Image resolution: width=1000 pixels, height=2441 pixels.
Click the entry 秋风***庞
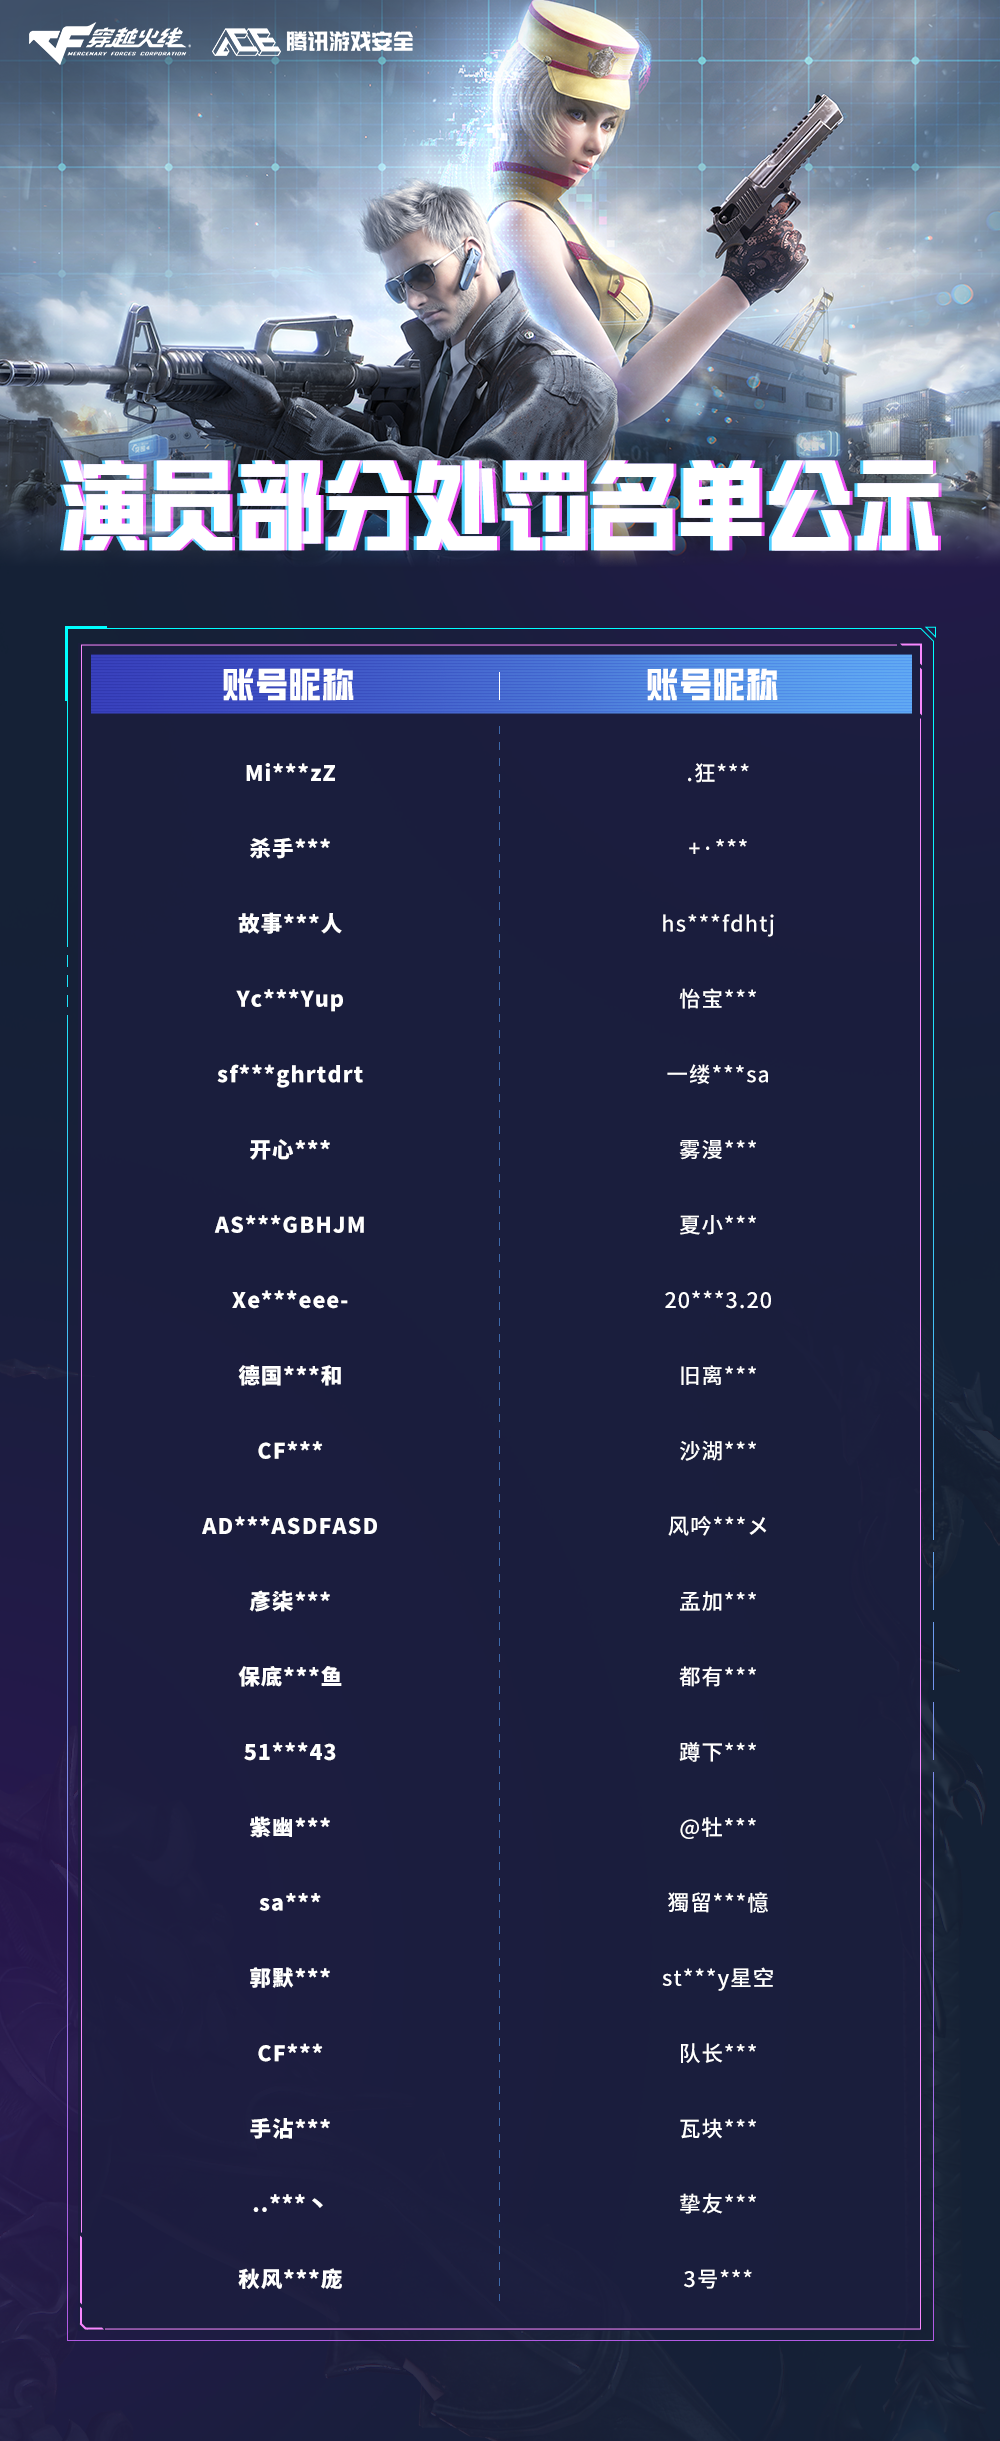click(x=290, y=2279)
